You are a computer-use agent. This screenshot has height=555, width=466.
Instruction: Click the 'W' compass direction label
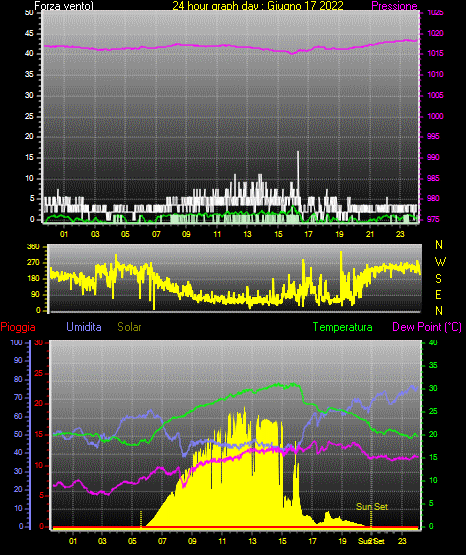point(440,262)
